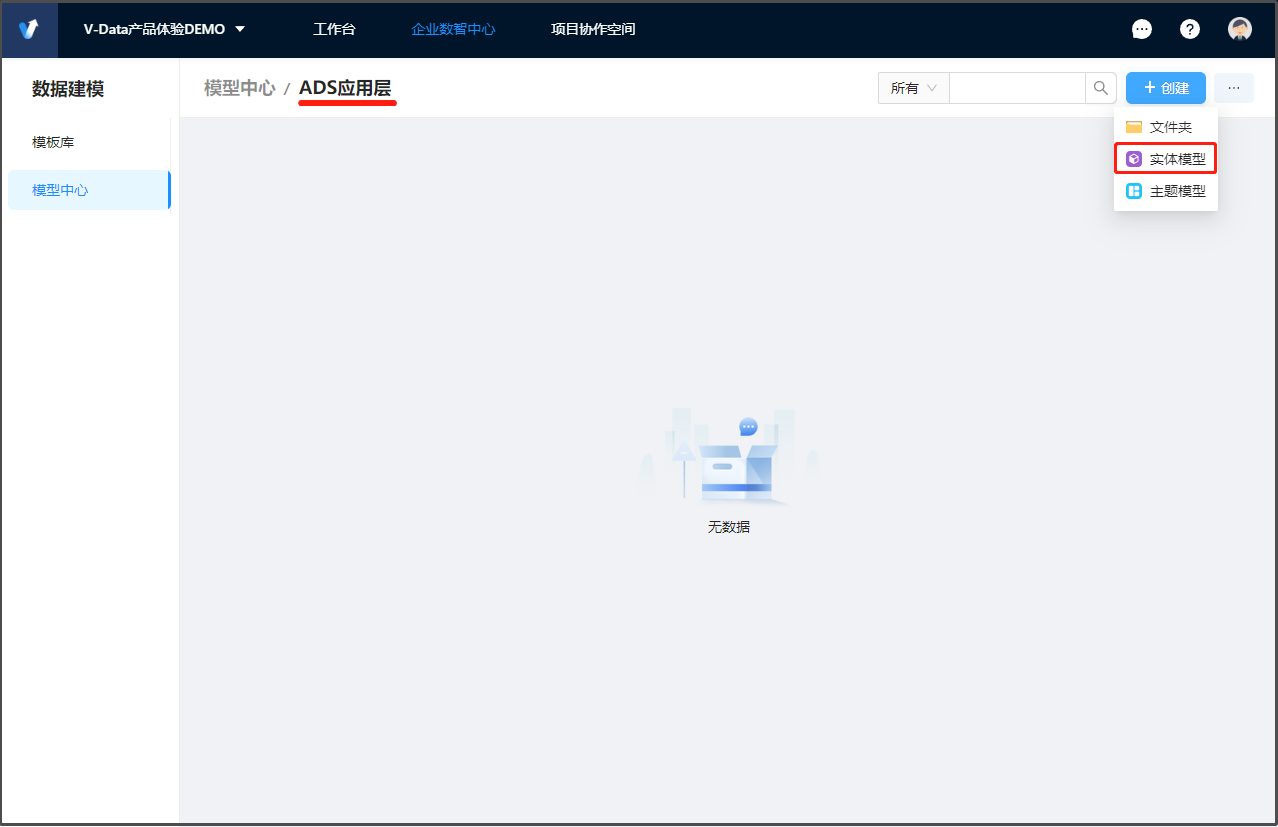Select 模型中心 in the left sidebar

60,190
